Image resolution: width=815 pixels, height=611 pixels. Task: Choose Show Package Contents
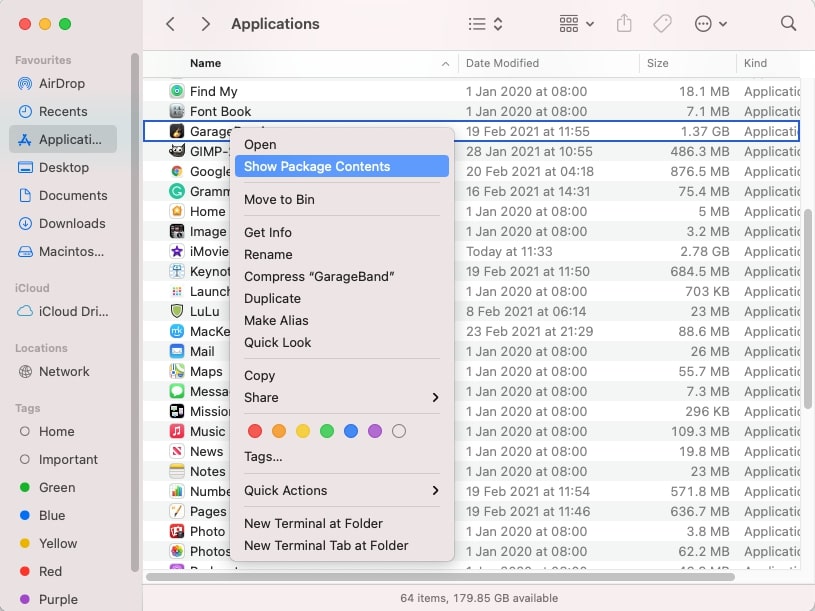[x=341, y=166]
